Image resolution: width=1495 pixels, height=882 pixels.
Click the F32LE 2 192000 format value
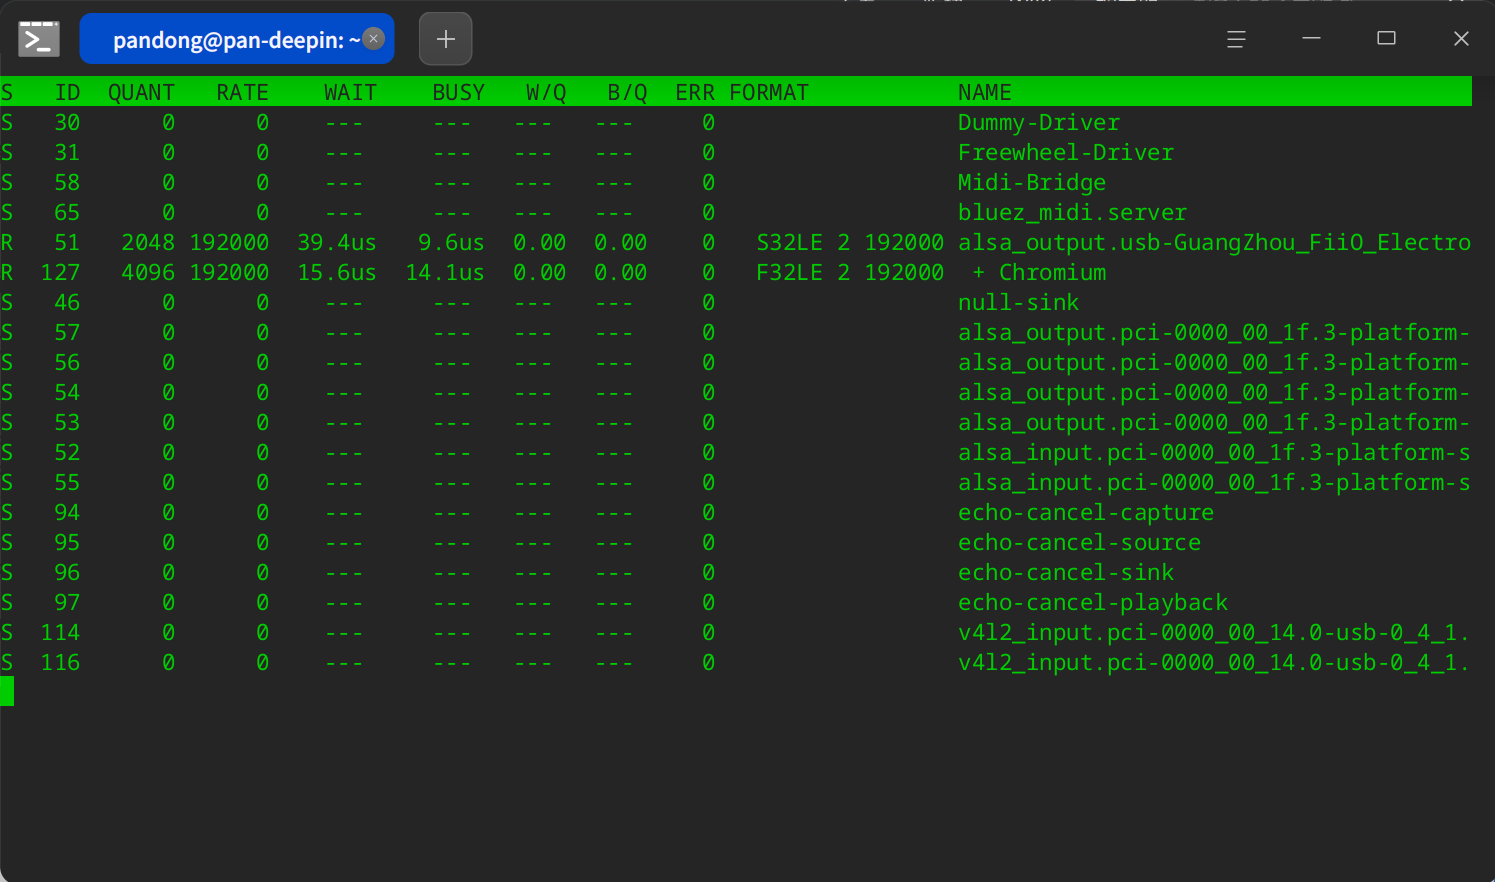[x=850, y=272]
